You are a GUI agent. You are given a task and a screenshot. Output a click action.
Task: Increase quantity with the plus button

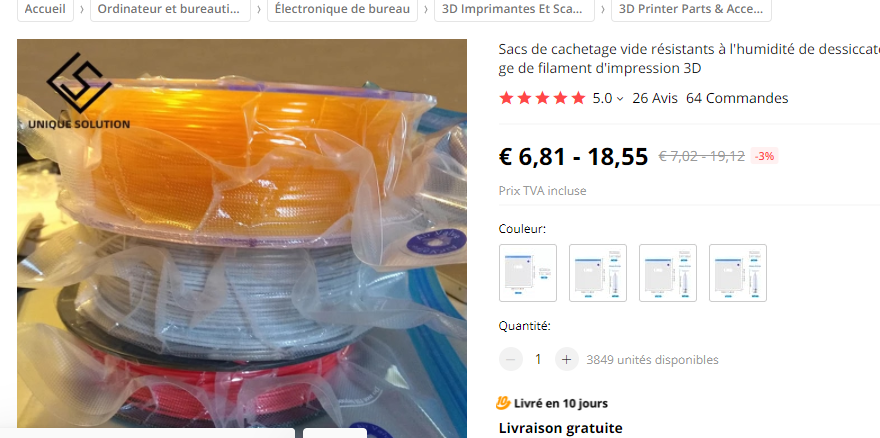[x=567, y=359]
